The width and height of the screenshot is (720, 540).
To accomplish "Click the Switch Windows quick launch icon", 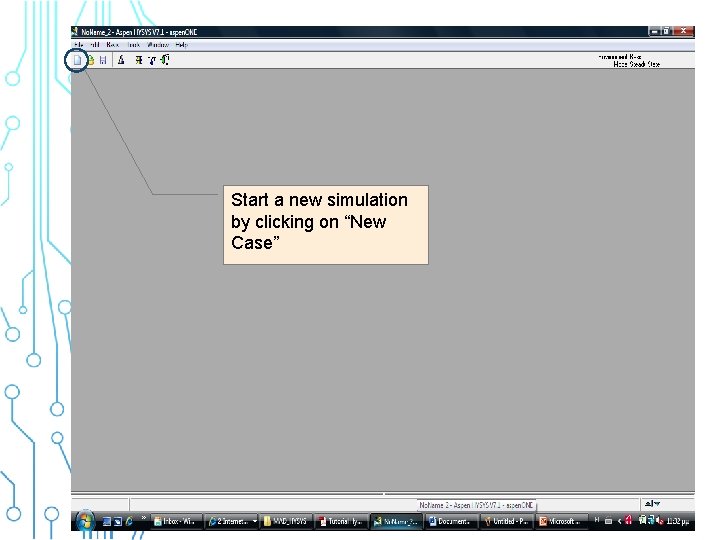I will 118,522.
